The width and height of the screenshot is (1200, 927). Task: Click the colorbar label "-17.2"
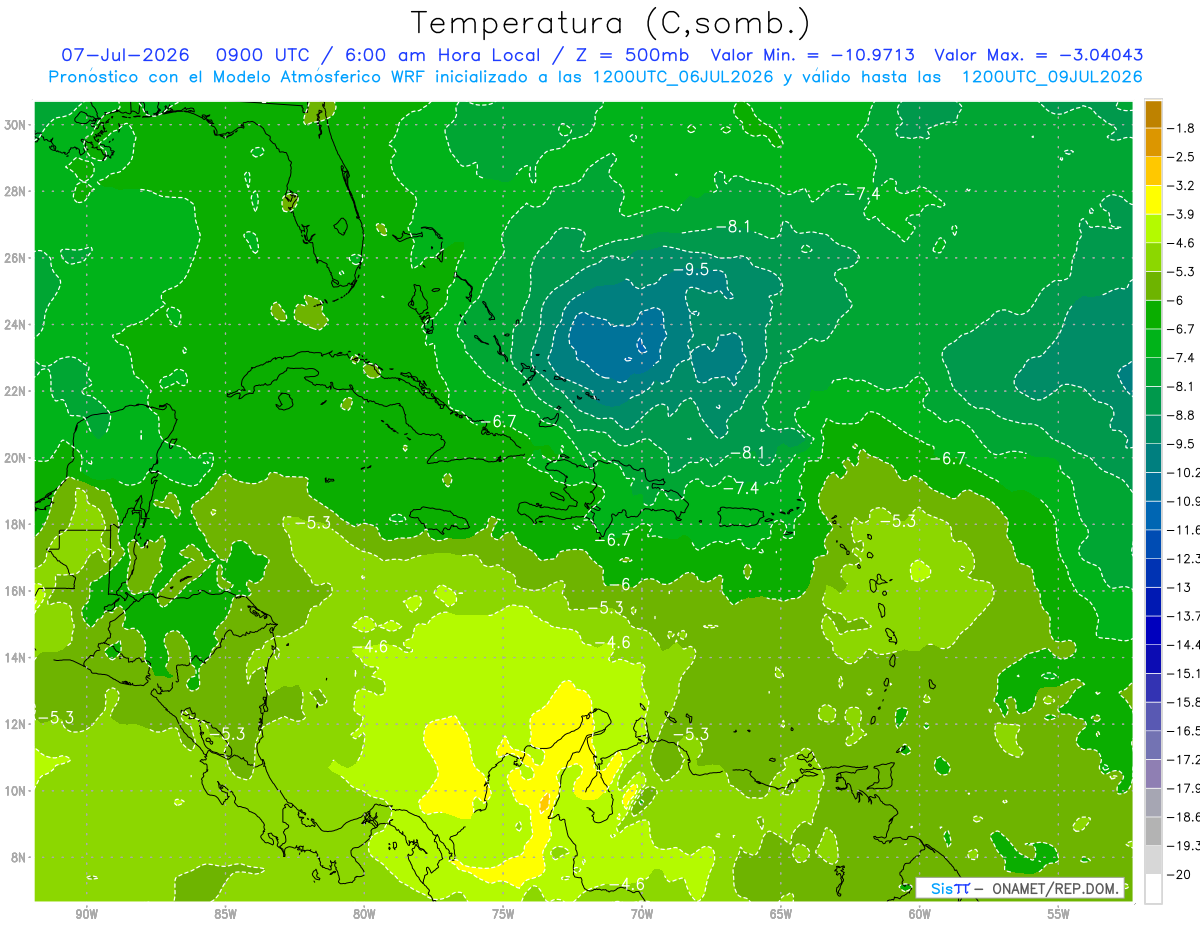click(x=1184, y=759)
